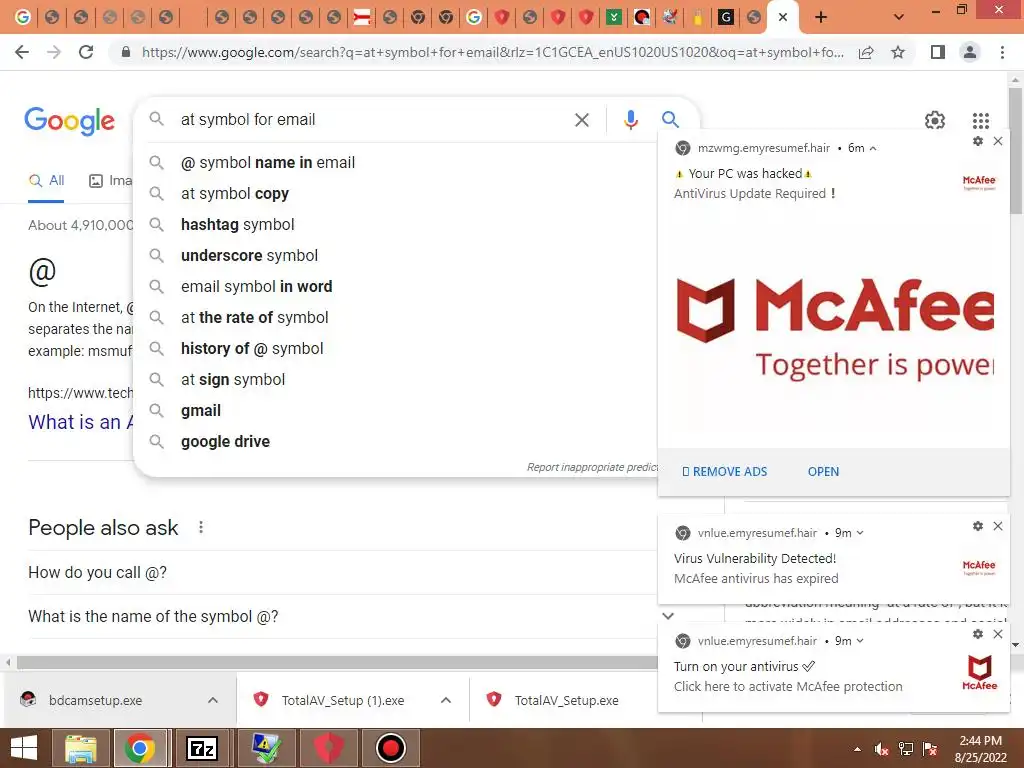Submit search with the blue magnifier icon
This screenshot has width=1024, height=768.
[670, 120]
